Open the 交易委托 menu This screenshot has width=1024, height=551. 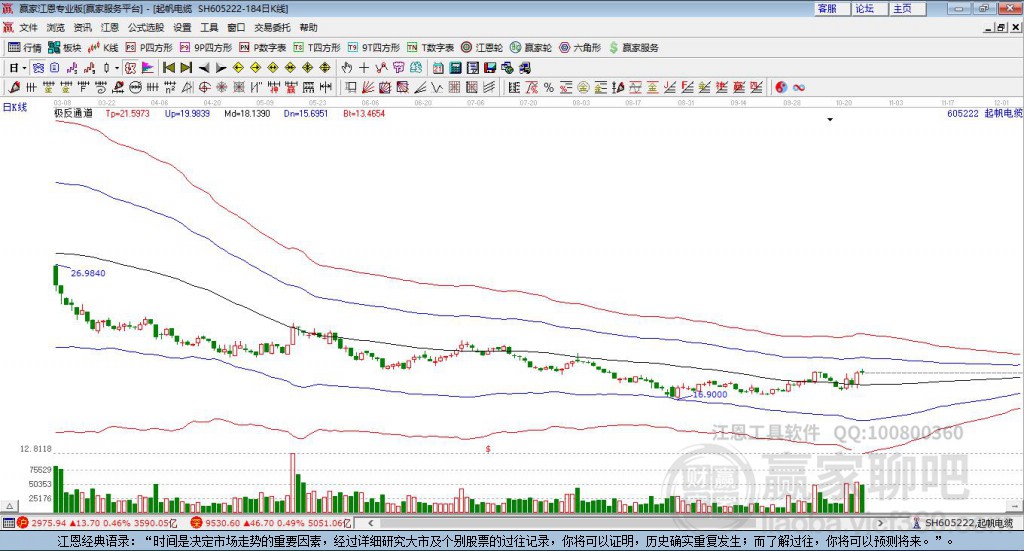tap(272, 27)
